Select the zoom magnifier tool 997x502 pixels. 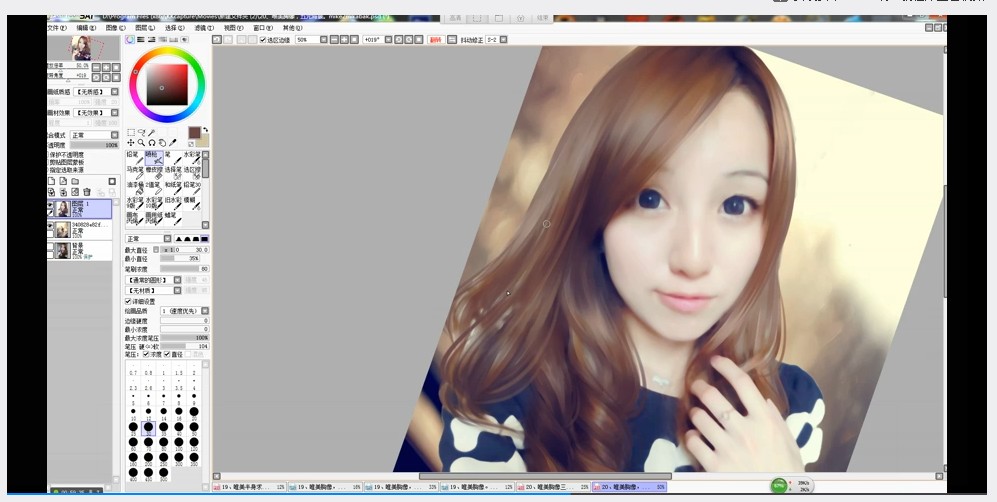click(x=141, y=142)
